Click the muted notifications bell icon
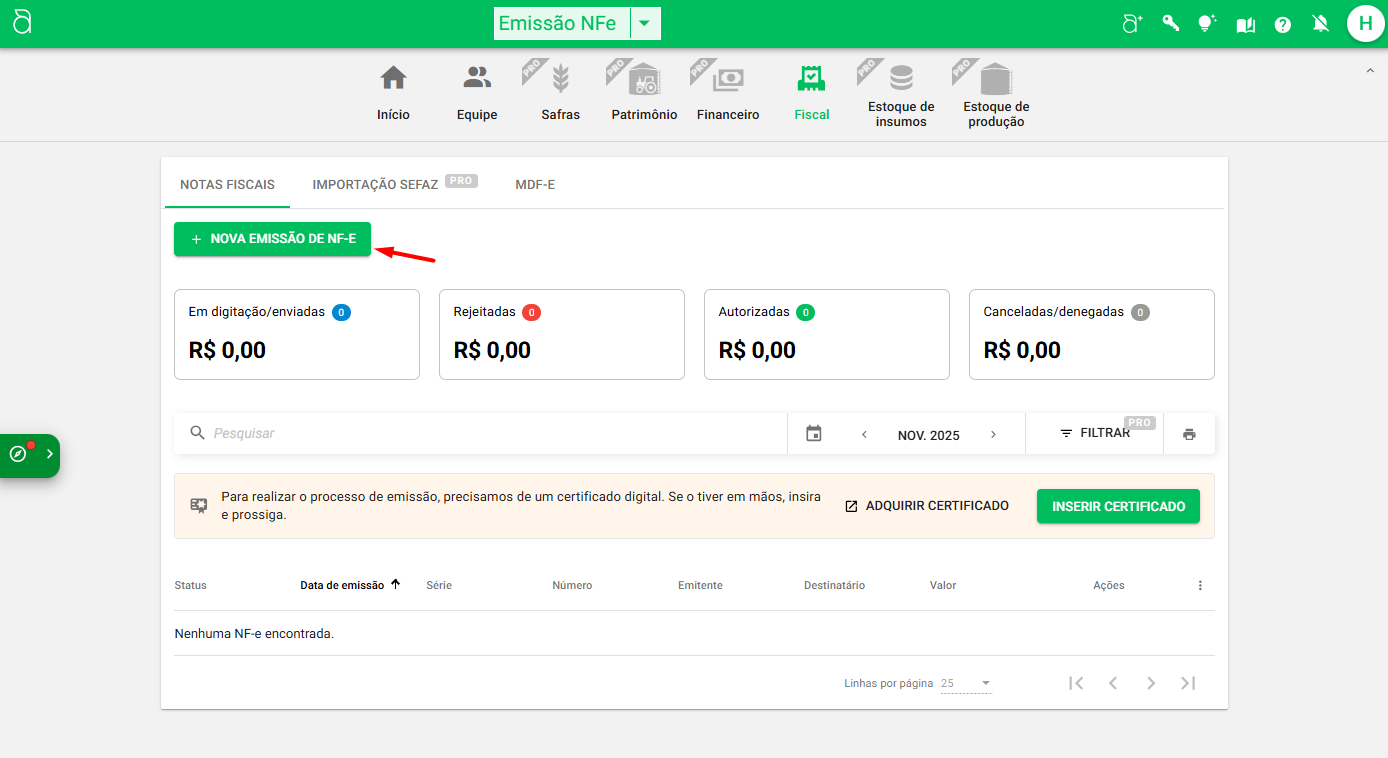The height and width of the screenshot is (758, 1388). click(1321, 24)
